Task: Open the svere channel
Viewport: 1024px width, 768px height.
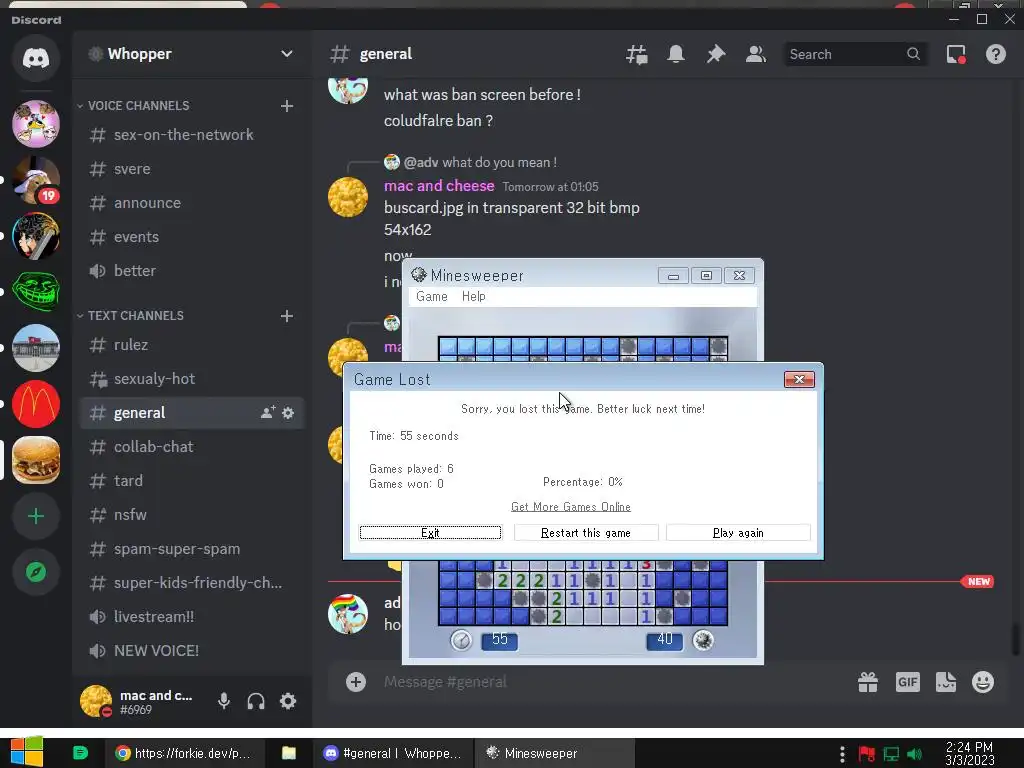Action: [x=191, y=168]
